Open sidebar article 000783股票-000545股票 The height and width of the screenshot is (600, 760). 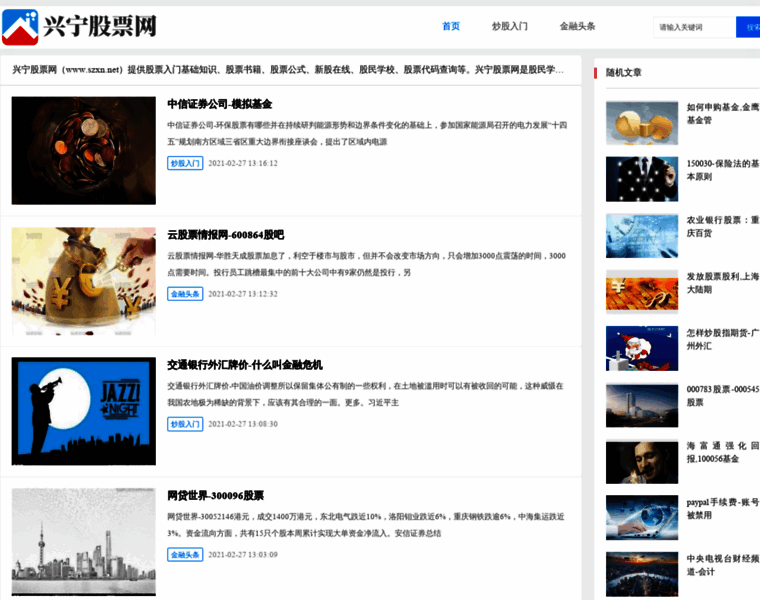[x=723, y=395]
